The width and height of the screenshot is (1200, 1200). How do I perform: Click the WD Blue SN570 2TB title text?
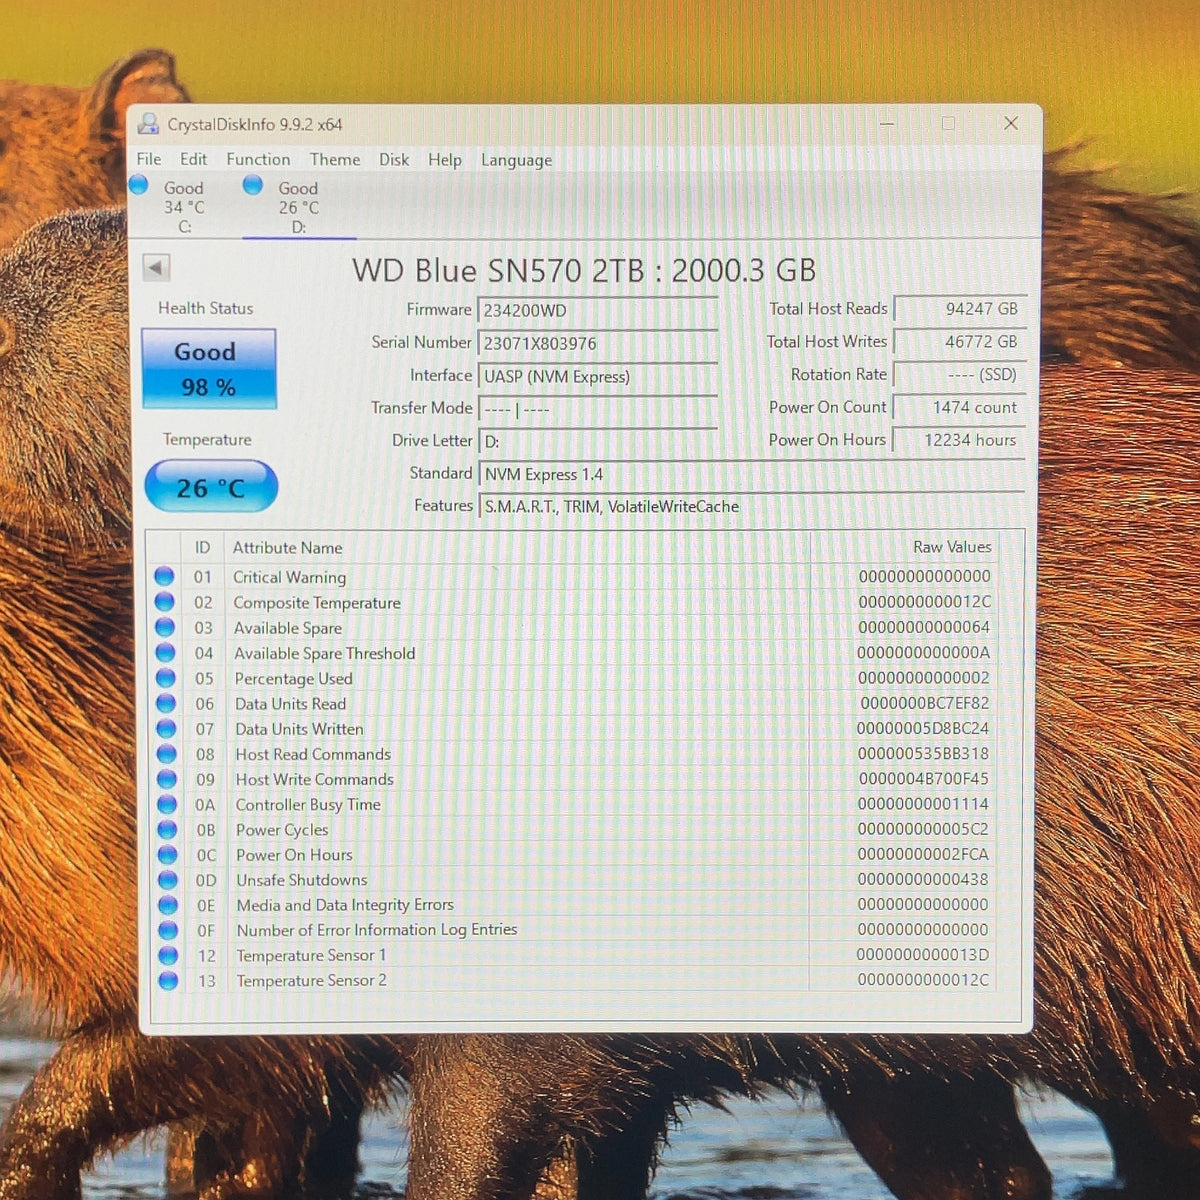[x=584, y=270]
